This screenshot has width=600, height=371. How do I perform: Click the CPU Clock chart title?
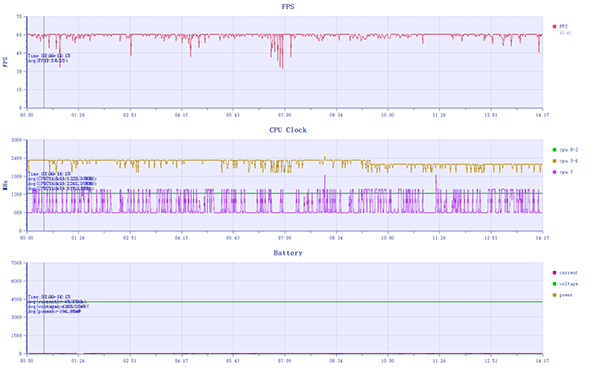click(288, 130)
